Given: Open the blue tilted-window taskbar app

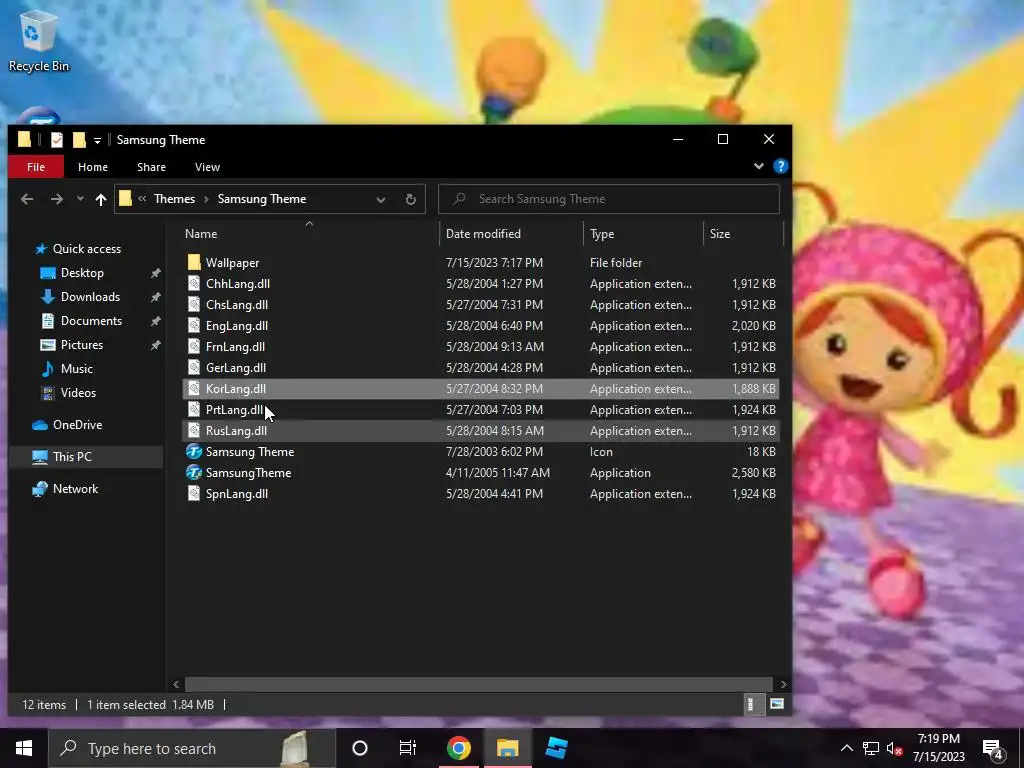Looking at the screenshot, I should pyautogui.click(x=556, y=748).
